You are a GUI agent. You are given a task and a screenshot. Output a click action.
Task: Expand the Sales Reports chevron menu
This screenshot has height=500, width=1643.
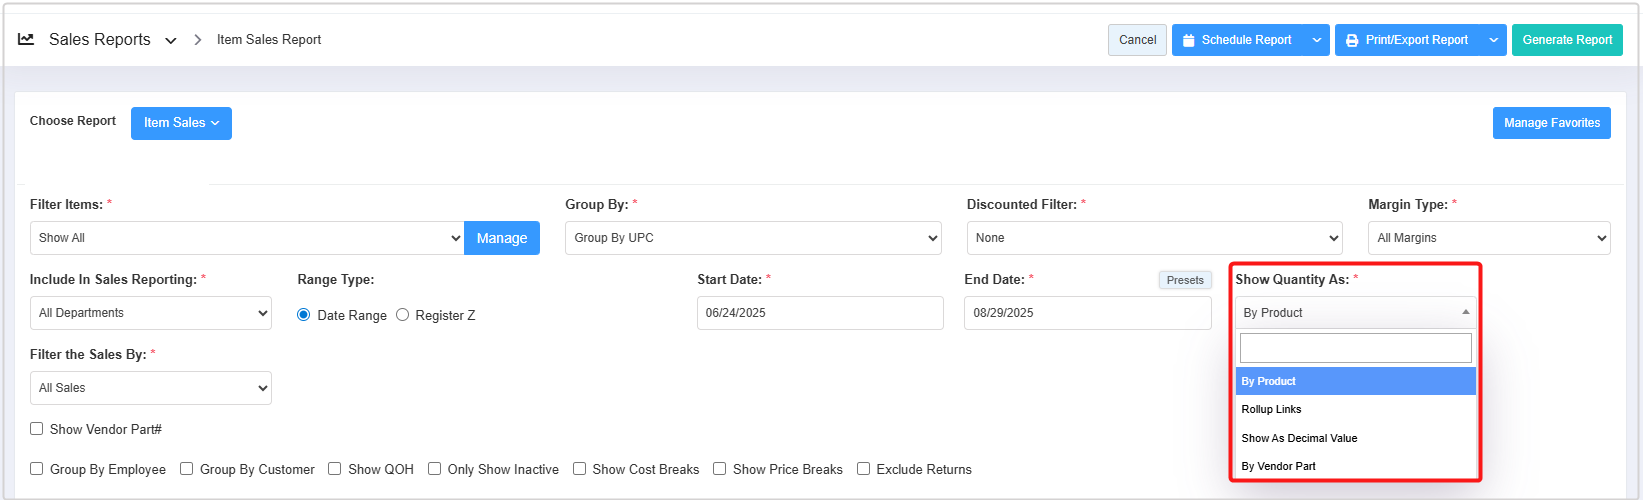click(x=171, y=40)
